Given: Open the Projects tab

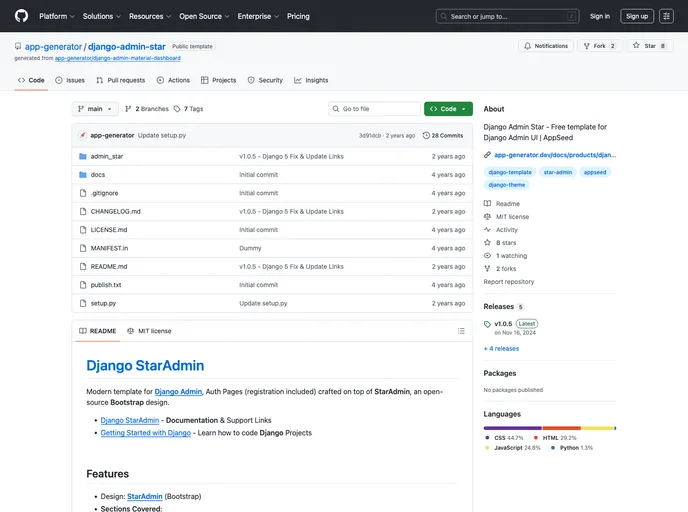Looking at the screenshot, I should pyautogui.click(x=219, y=80).
